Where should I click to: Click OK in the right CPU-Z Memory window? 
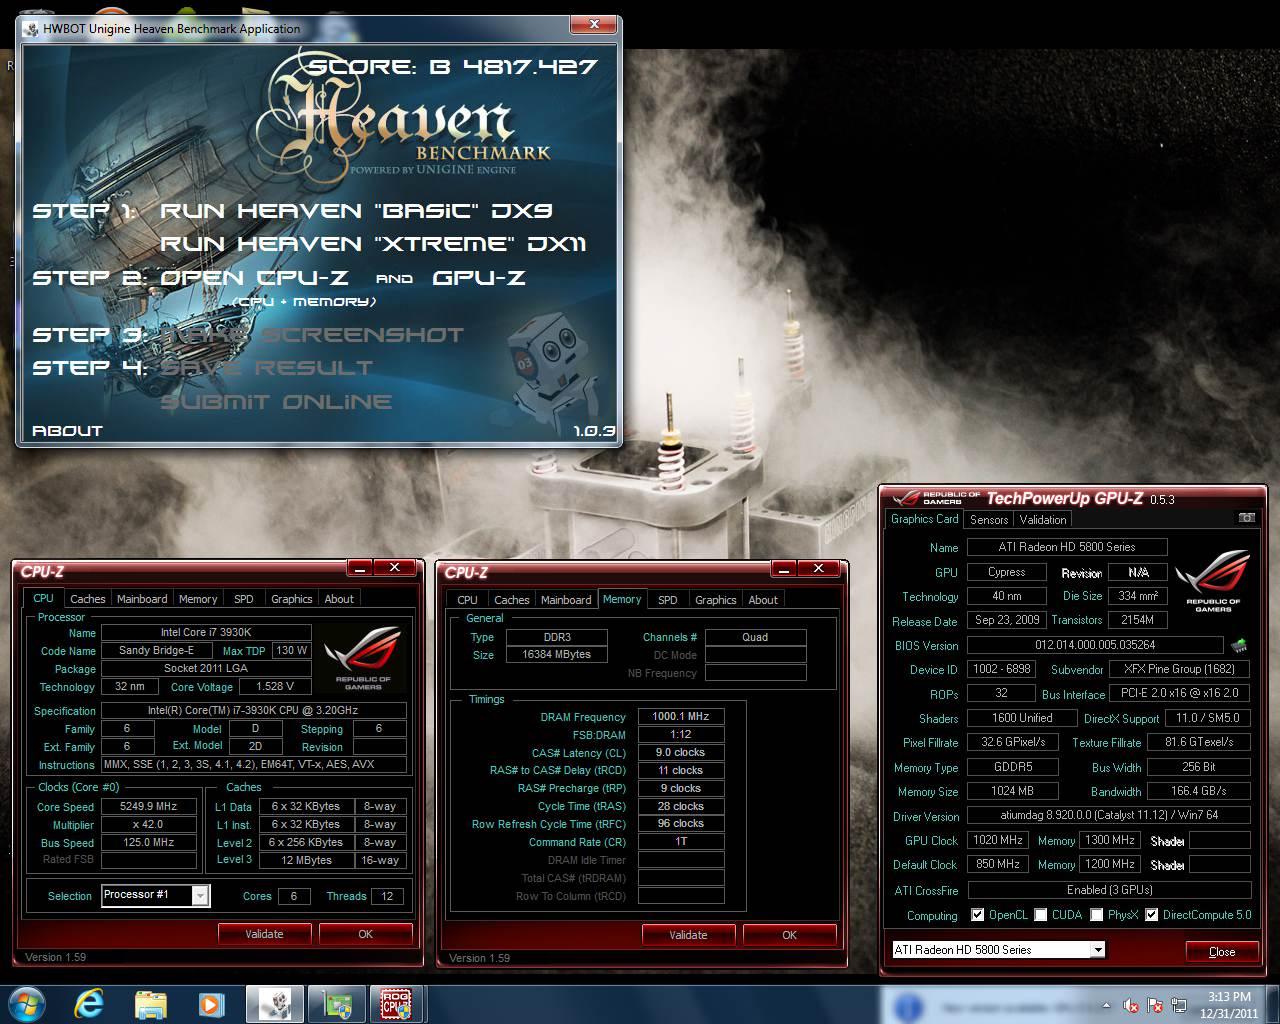[789, 935]
